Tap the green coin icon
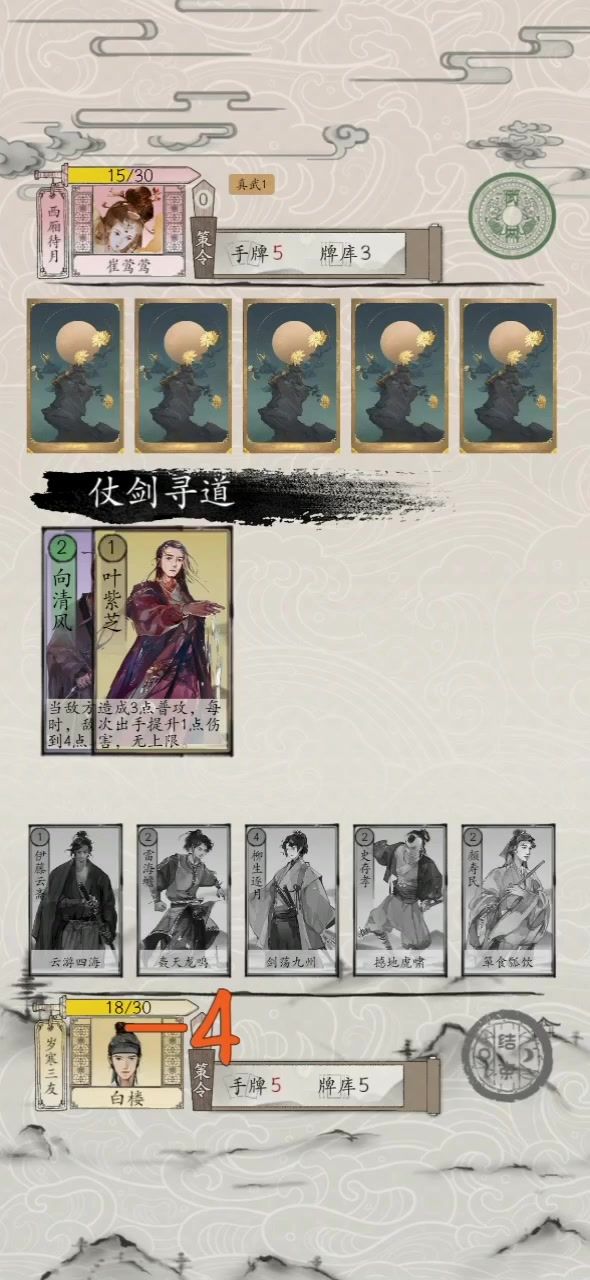The image size is (590, 1280). click(512, 216)
